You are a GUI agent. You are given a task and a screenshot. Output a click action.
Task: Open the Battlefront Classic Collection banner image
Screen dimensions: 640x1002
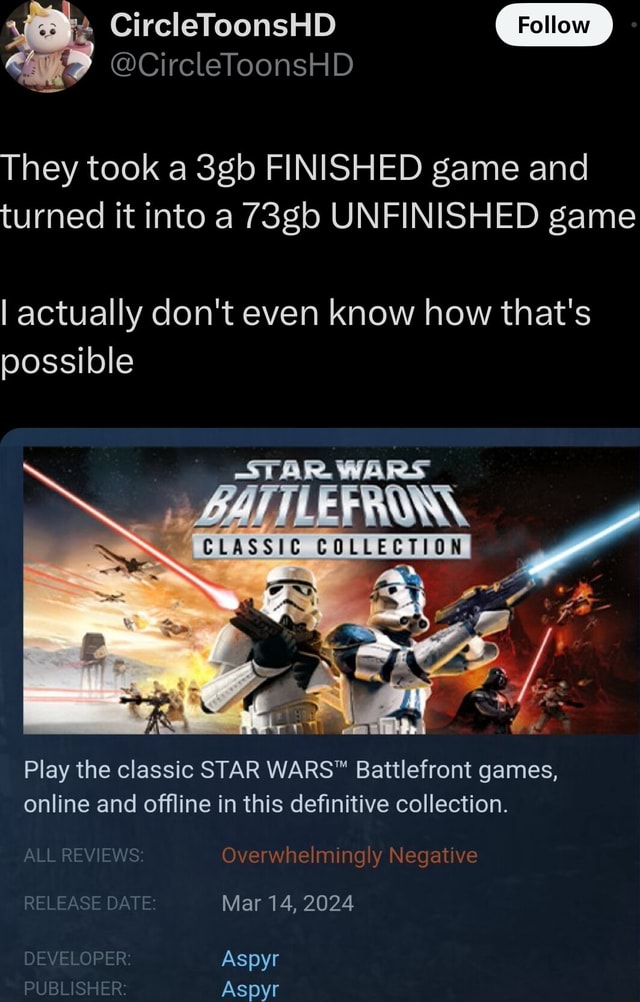(331, 590)
